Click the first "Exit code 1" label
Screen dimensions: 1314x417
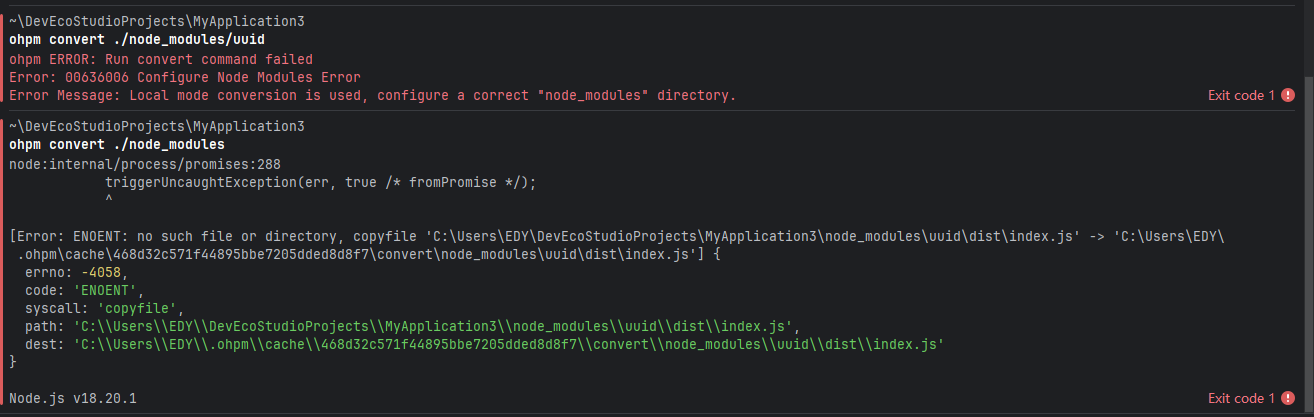click(1241, 95)
